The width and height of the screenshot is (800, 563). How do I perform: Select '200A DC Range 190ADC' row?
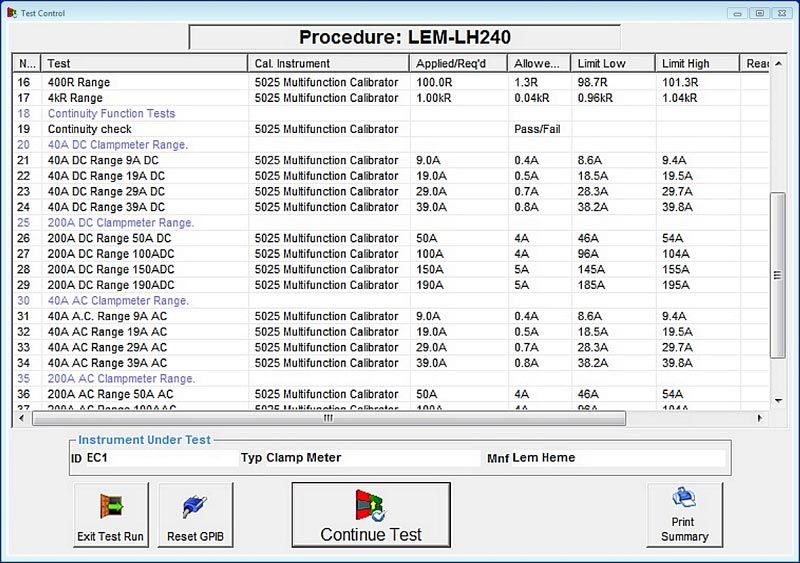click(391, 285)
